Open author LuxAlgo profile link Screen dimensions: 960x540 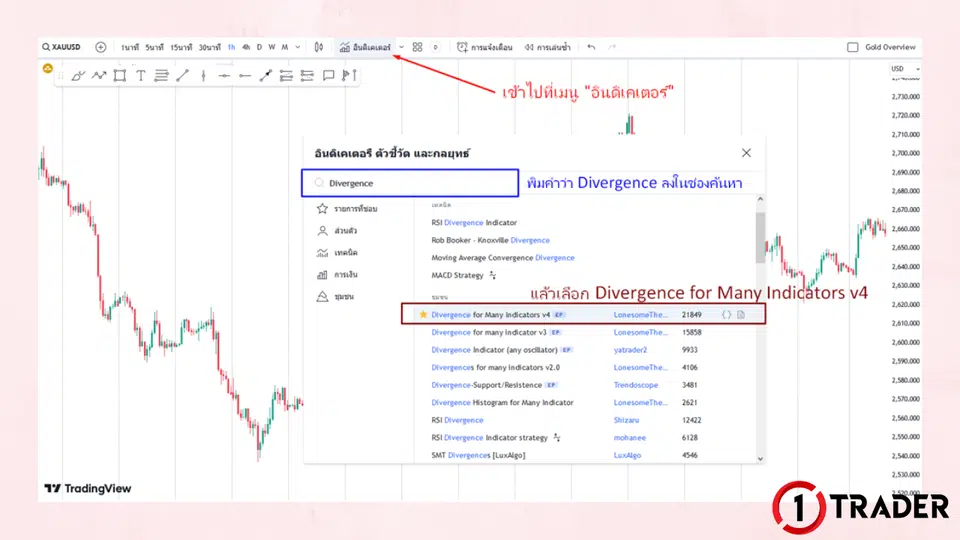627,456
